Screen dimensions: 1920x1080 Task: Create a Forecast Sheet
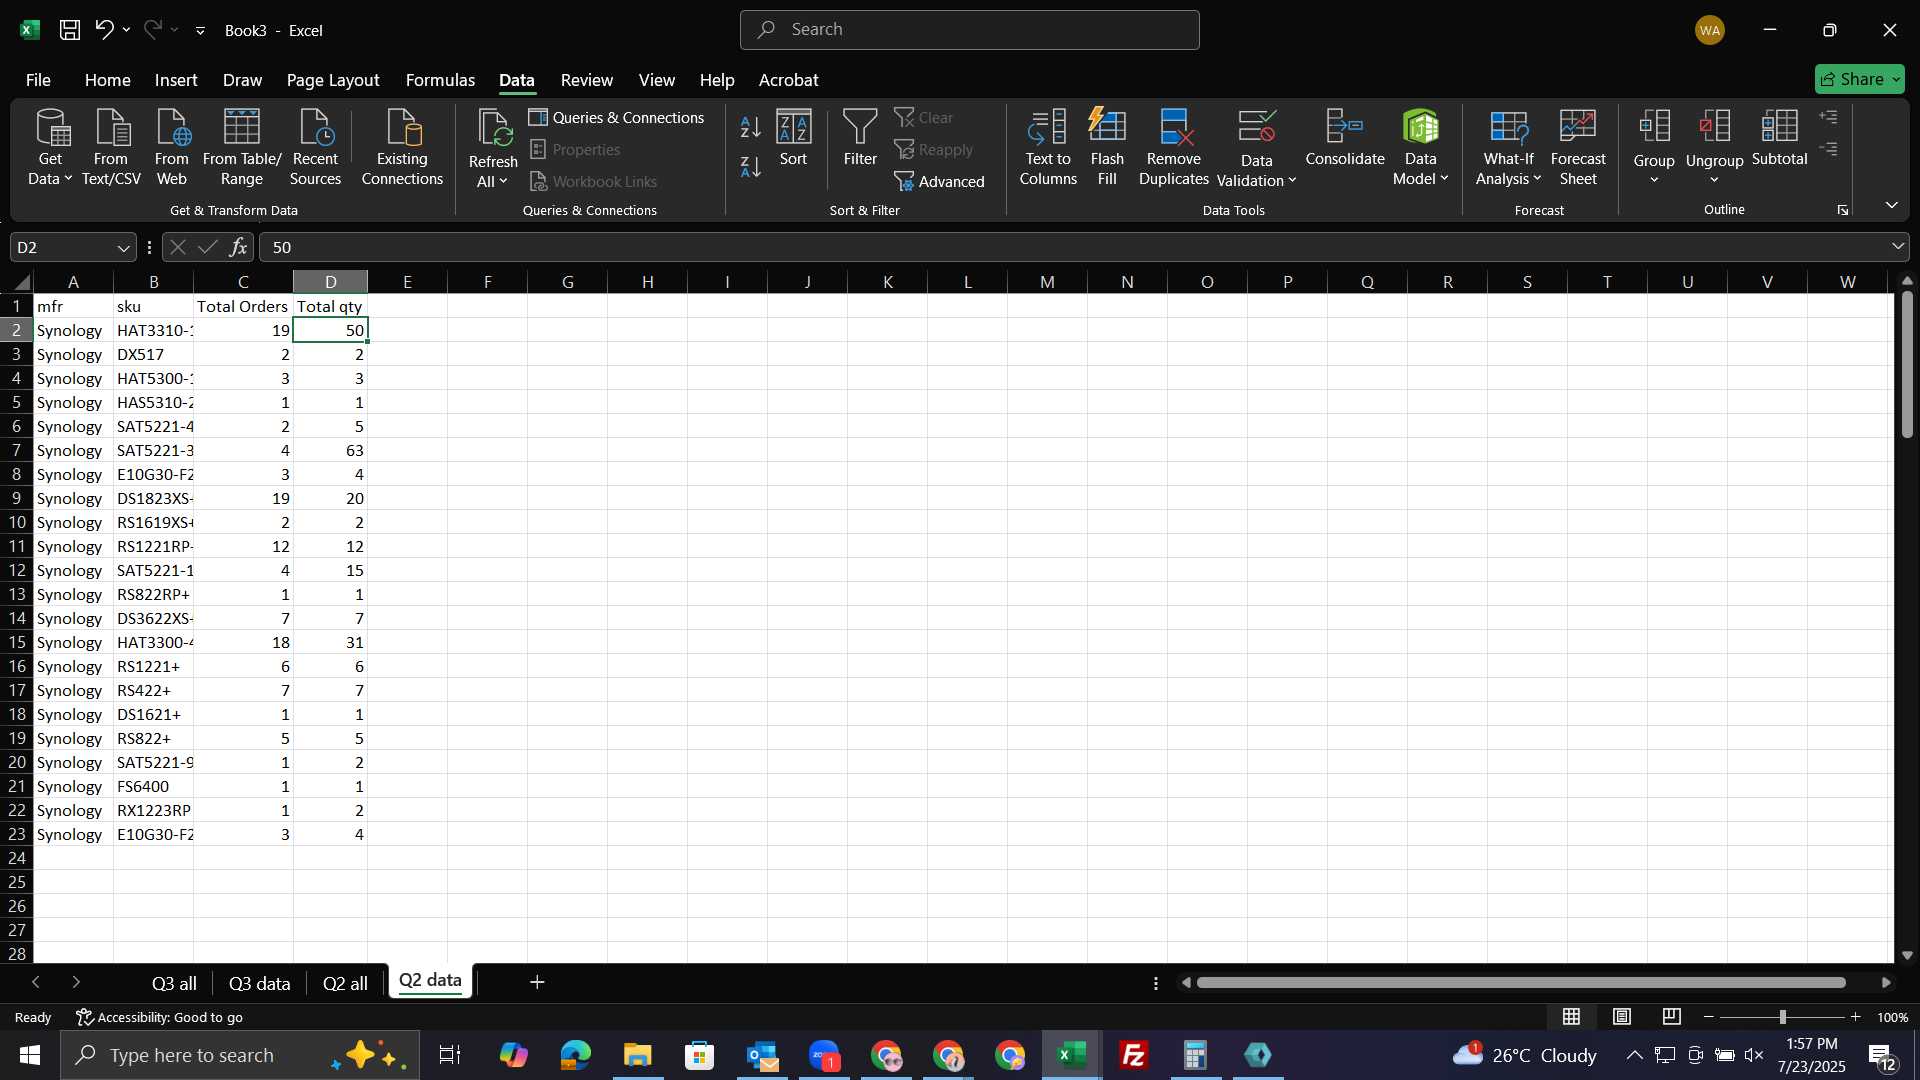click(x=1578, y=147)
